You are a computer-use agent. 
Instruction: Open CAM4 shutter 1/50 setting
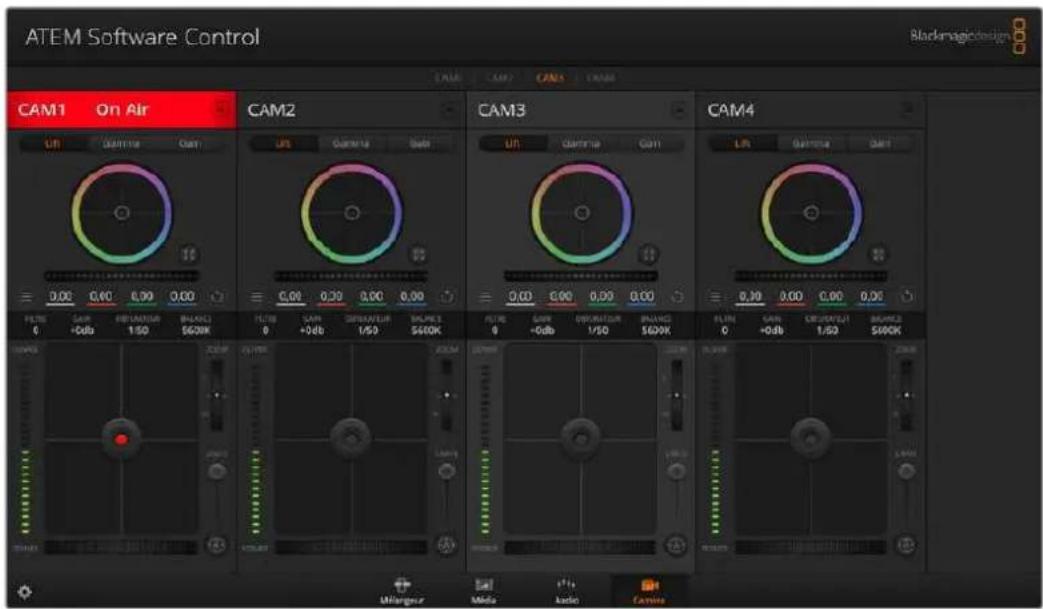tap(827, 326)
